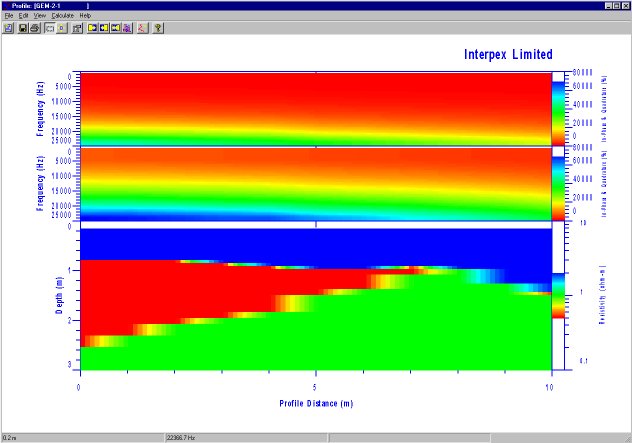Click the yellow left-arrow toolbar icon
Viewport: 632px width, 443px height.
click(103, 28)
